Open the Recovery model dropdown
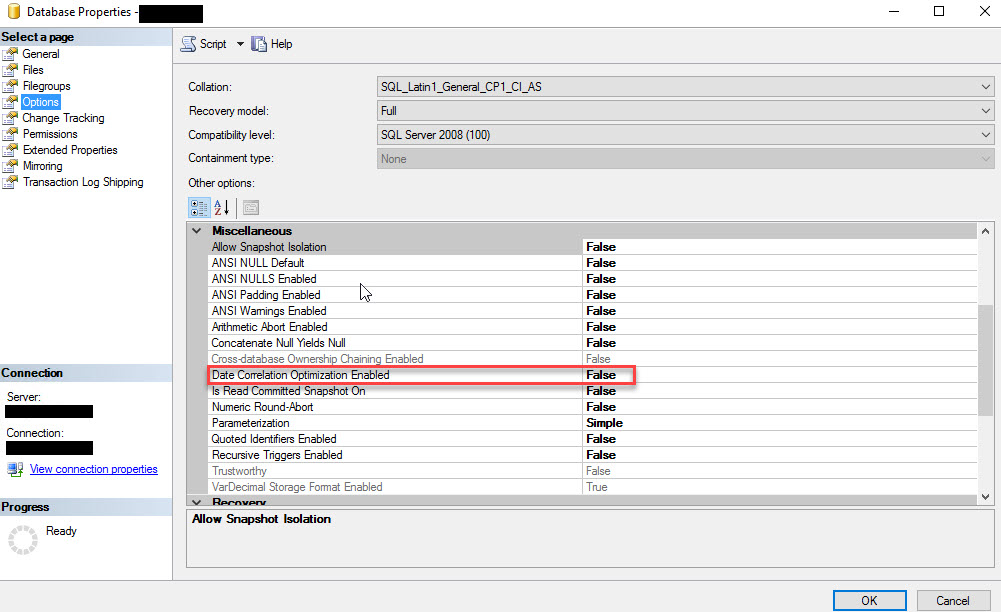The height and width of the screenshot is (612, 1001). [685, 111]
